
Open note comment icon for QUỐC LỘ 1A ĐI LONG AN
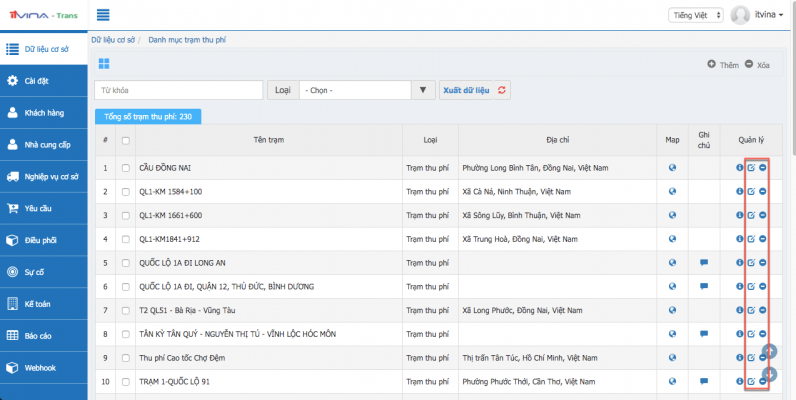click(x=704, y=263)
